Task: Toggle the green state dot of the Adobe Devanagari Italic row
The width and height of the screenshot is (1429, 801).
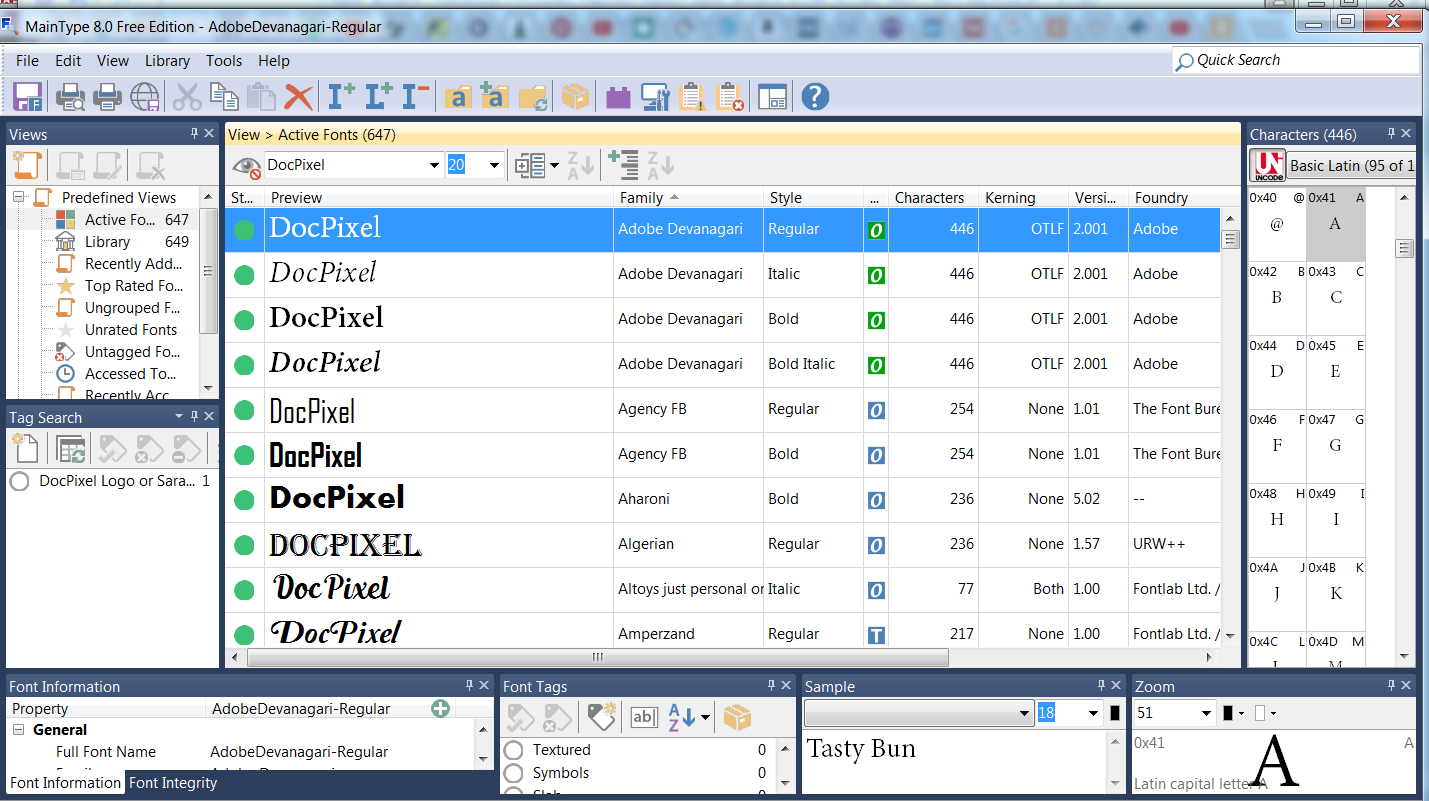Action: pos(244,274)
